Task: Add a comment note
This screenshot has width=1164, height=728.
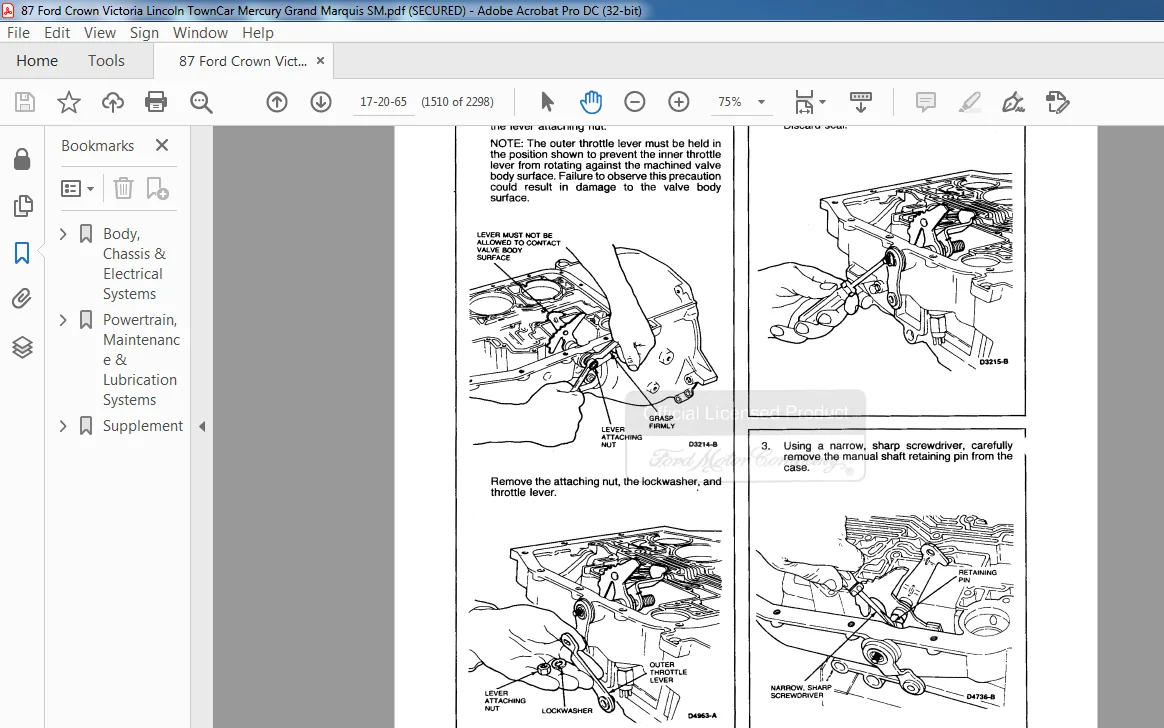Action: point(926,102)
